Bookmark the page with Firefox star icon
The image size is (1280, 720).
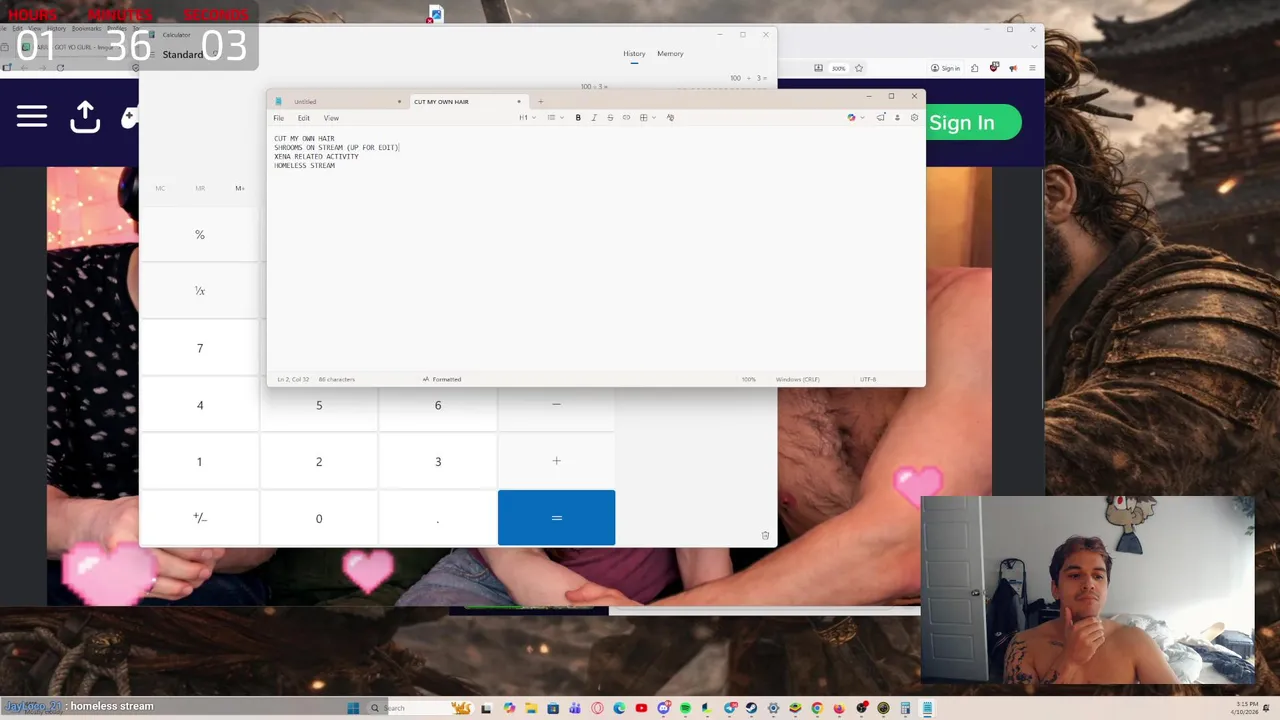tap(858, 68)
